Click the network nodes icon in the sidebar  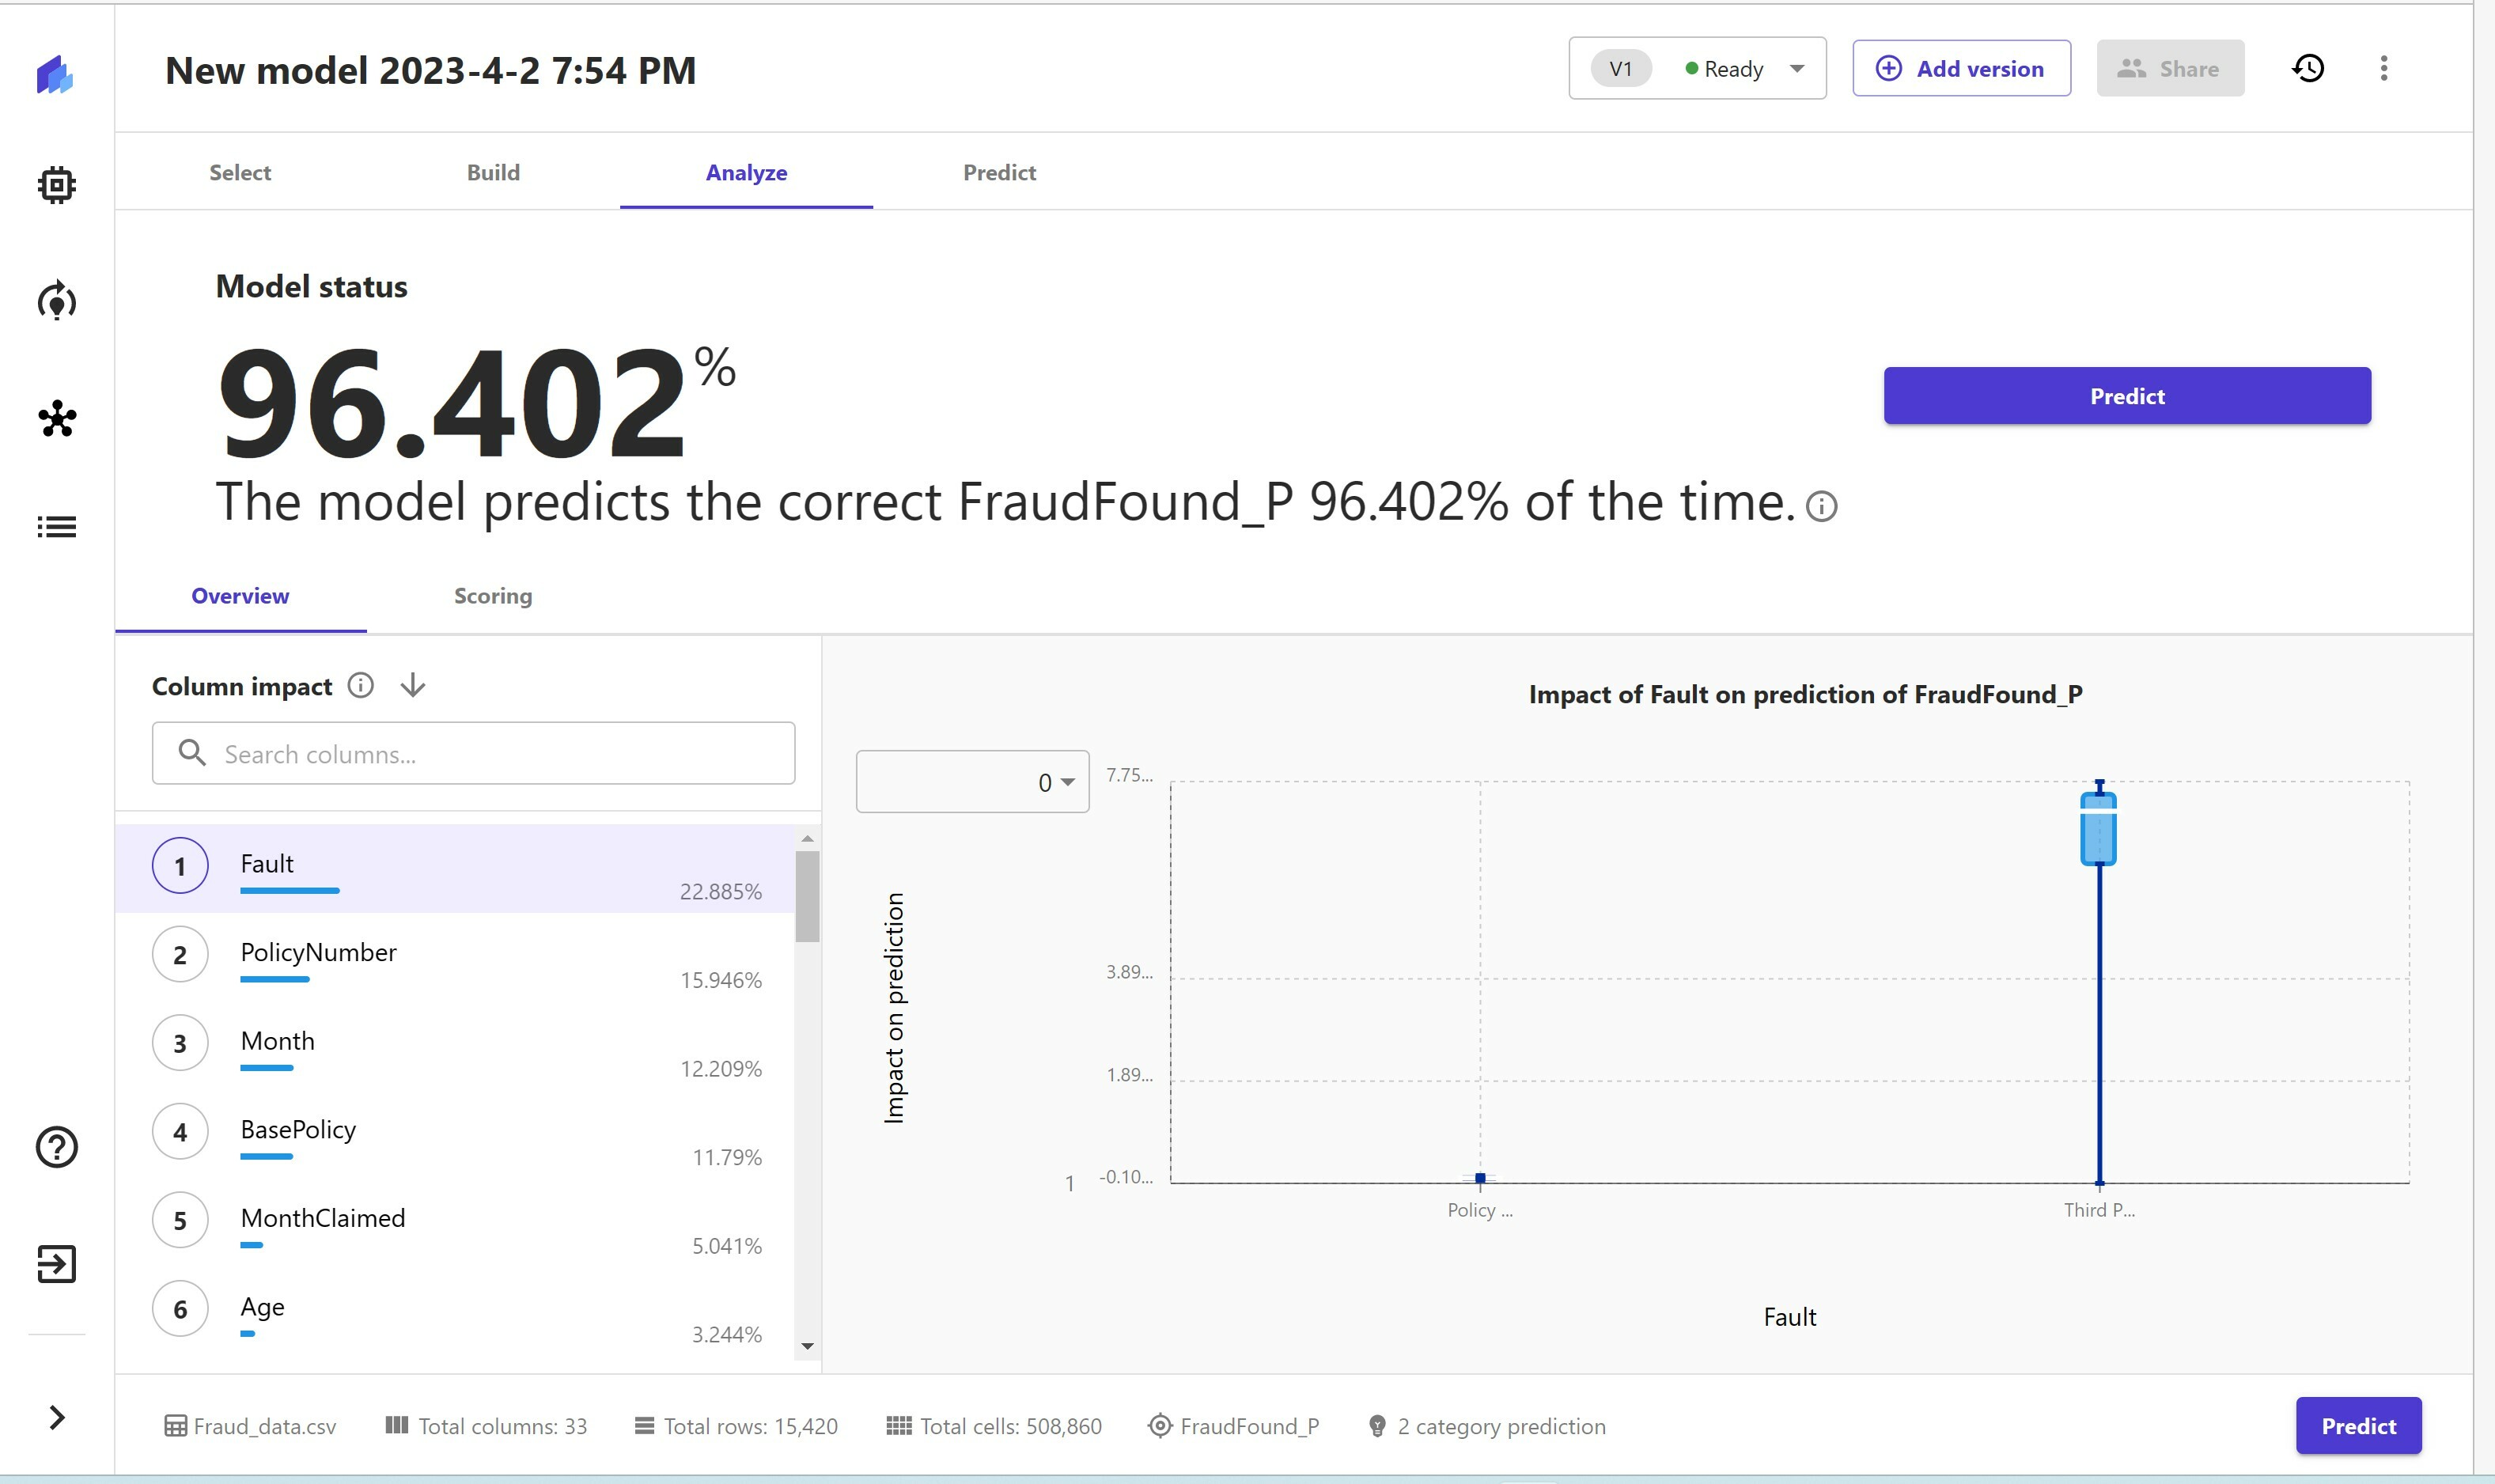point(56,420)
